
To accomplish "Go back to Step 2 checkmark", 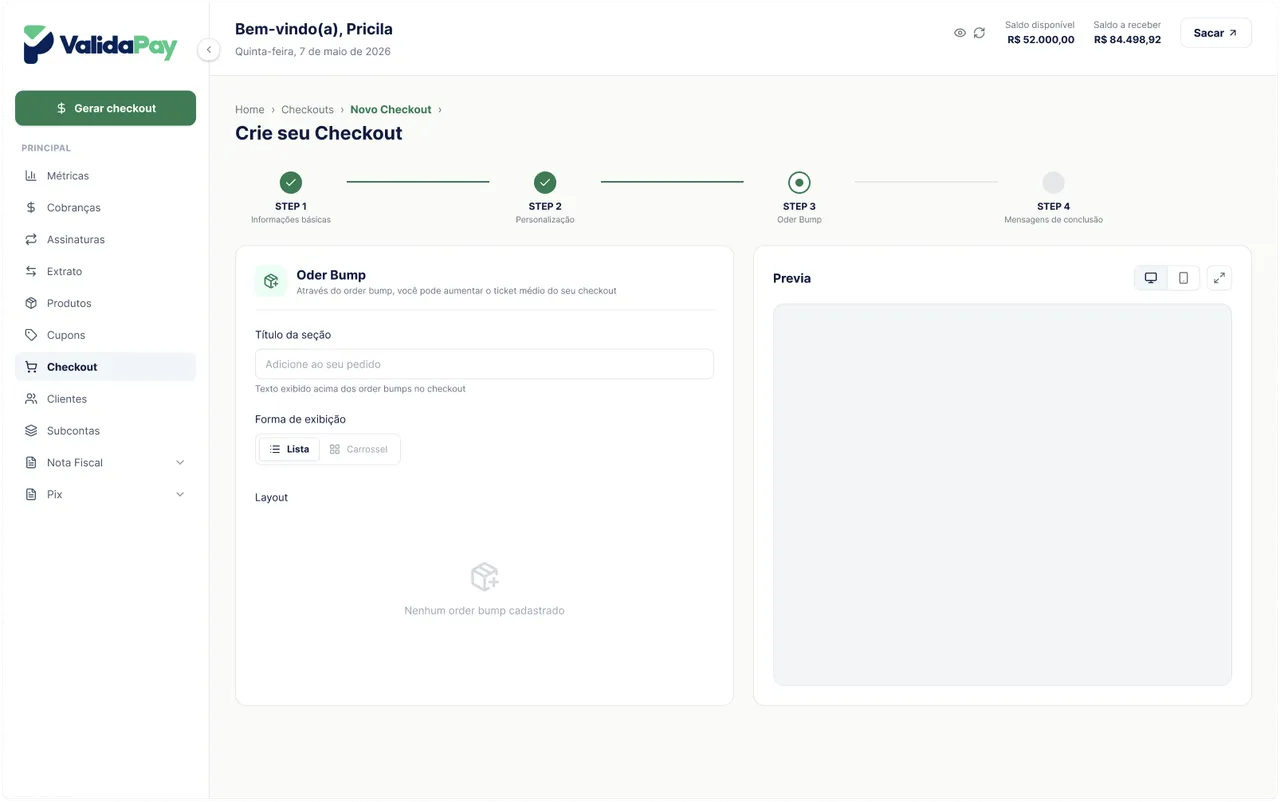I will point(545,183).
